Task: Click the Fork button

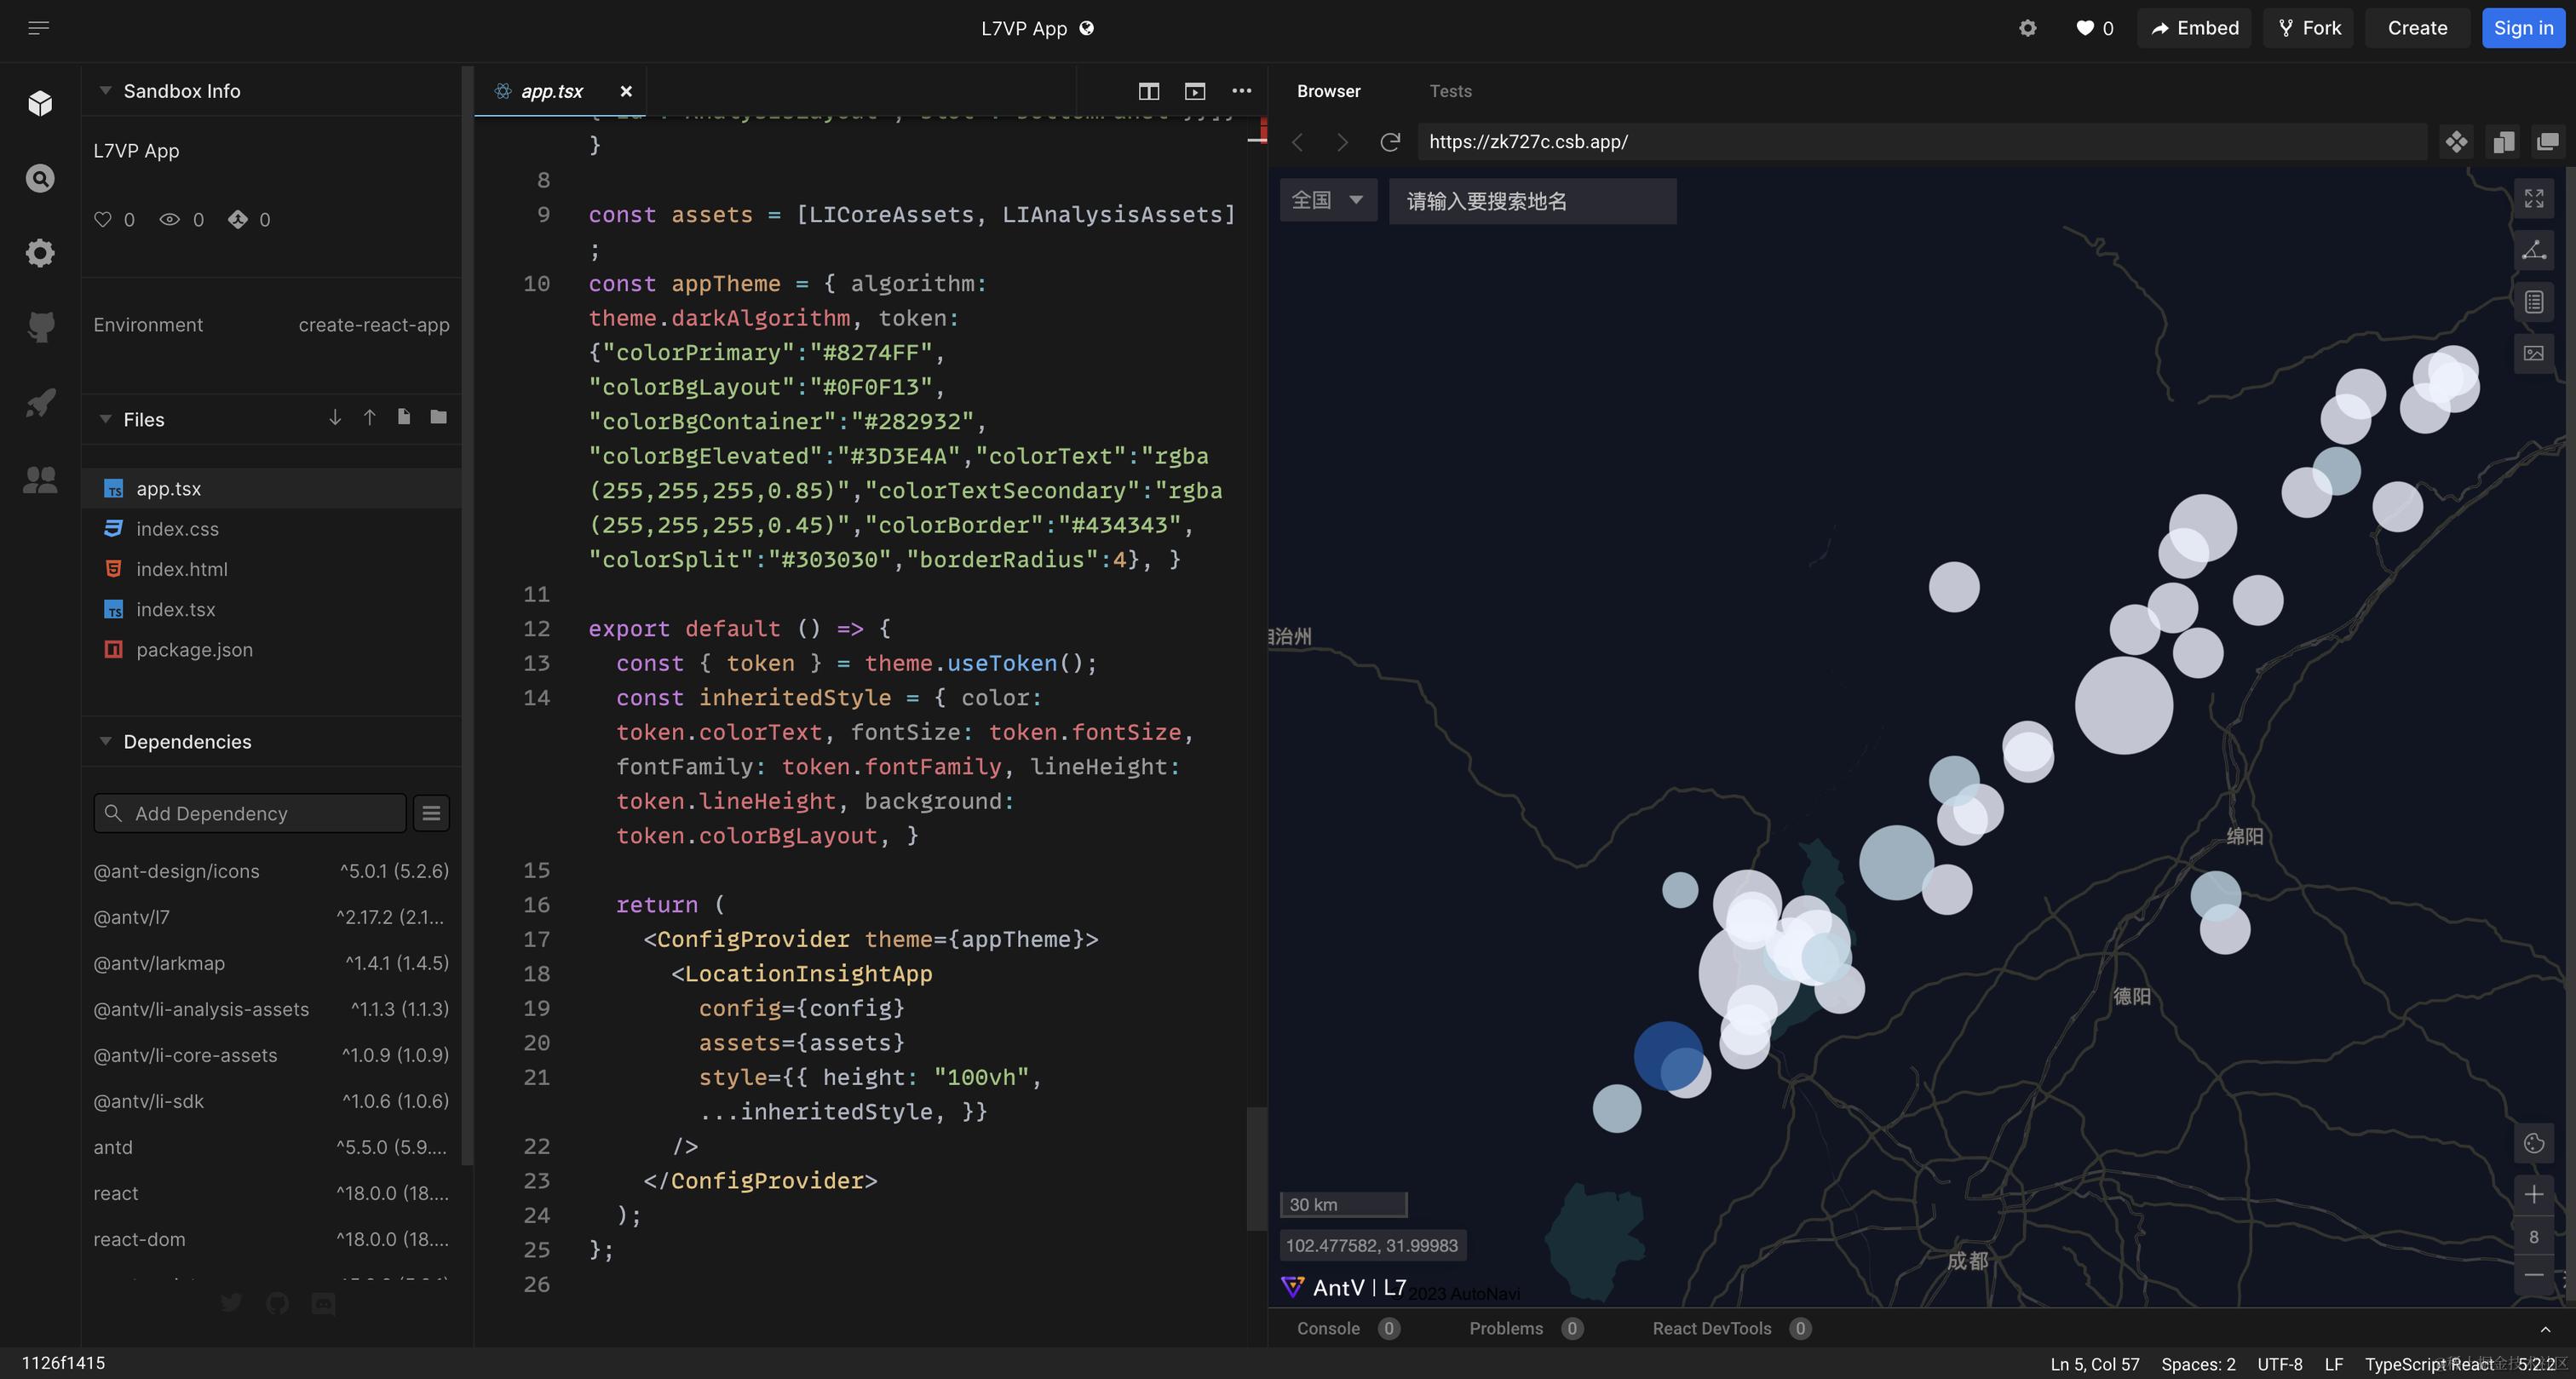Action: pos(2309,28)
